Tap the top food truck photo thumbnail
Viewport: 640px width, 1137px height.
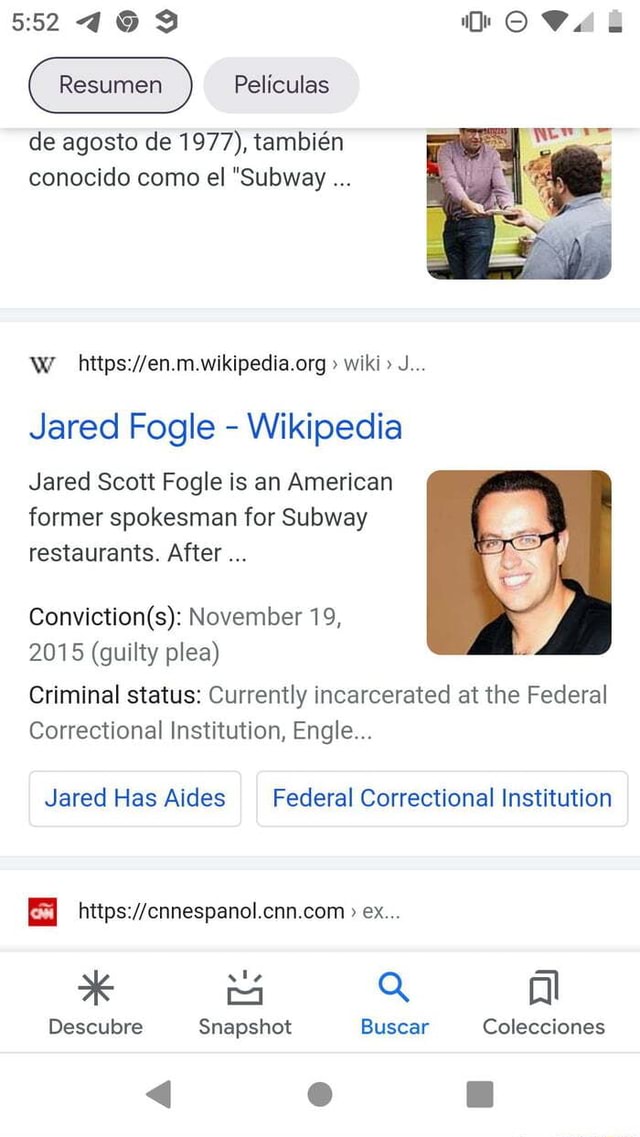[518, 204]
